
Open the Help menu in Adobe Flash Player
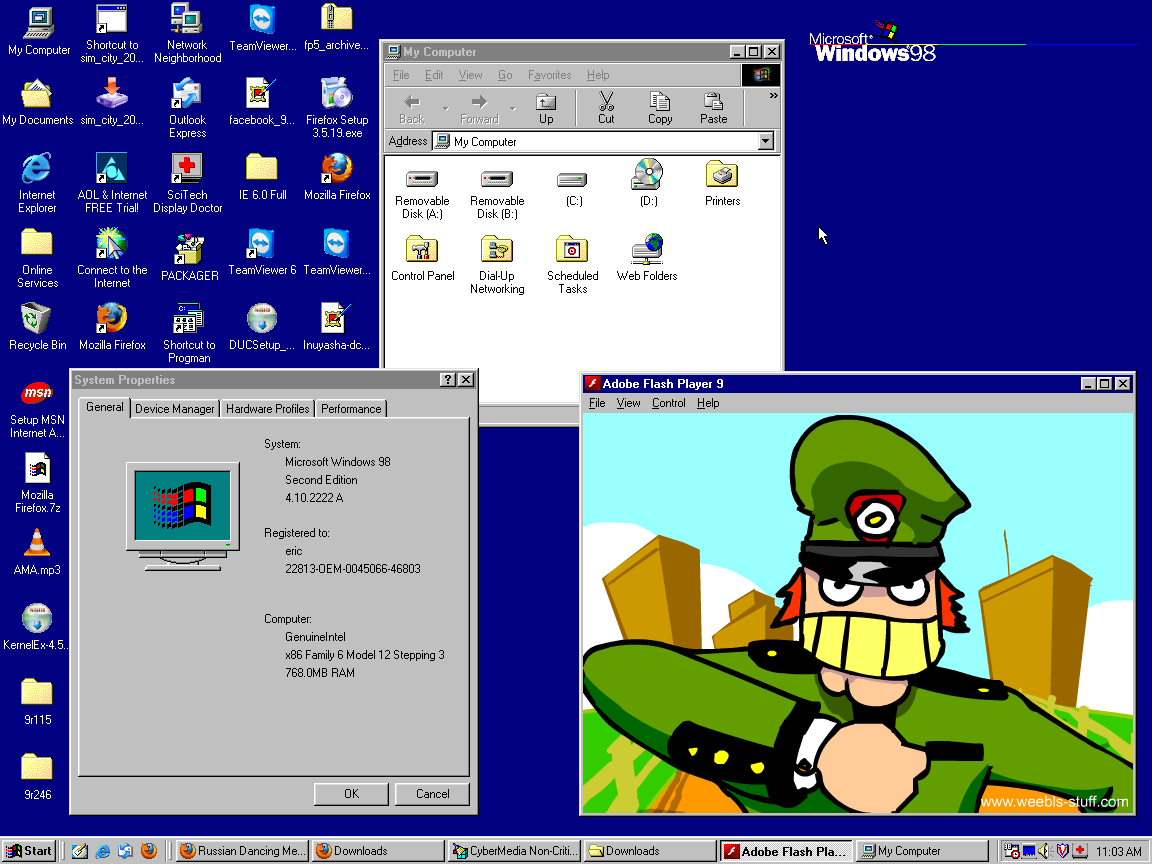pyautogui.click(x=708, y=403)
